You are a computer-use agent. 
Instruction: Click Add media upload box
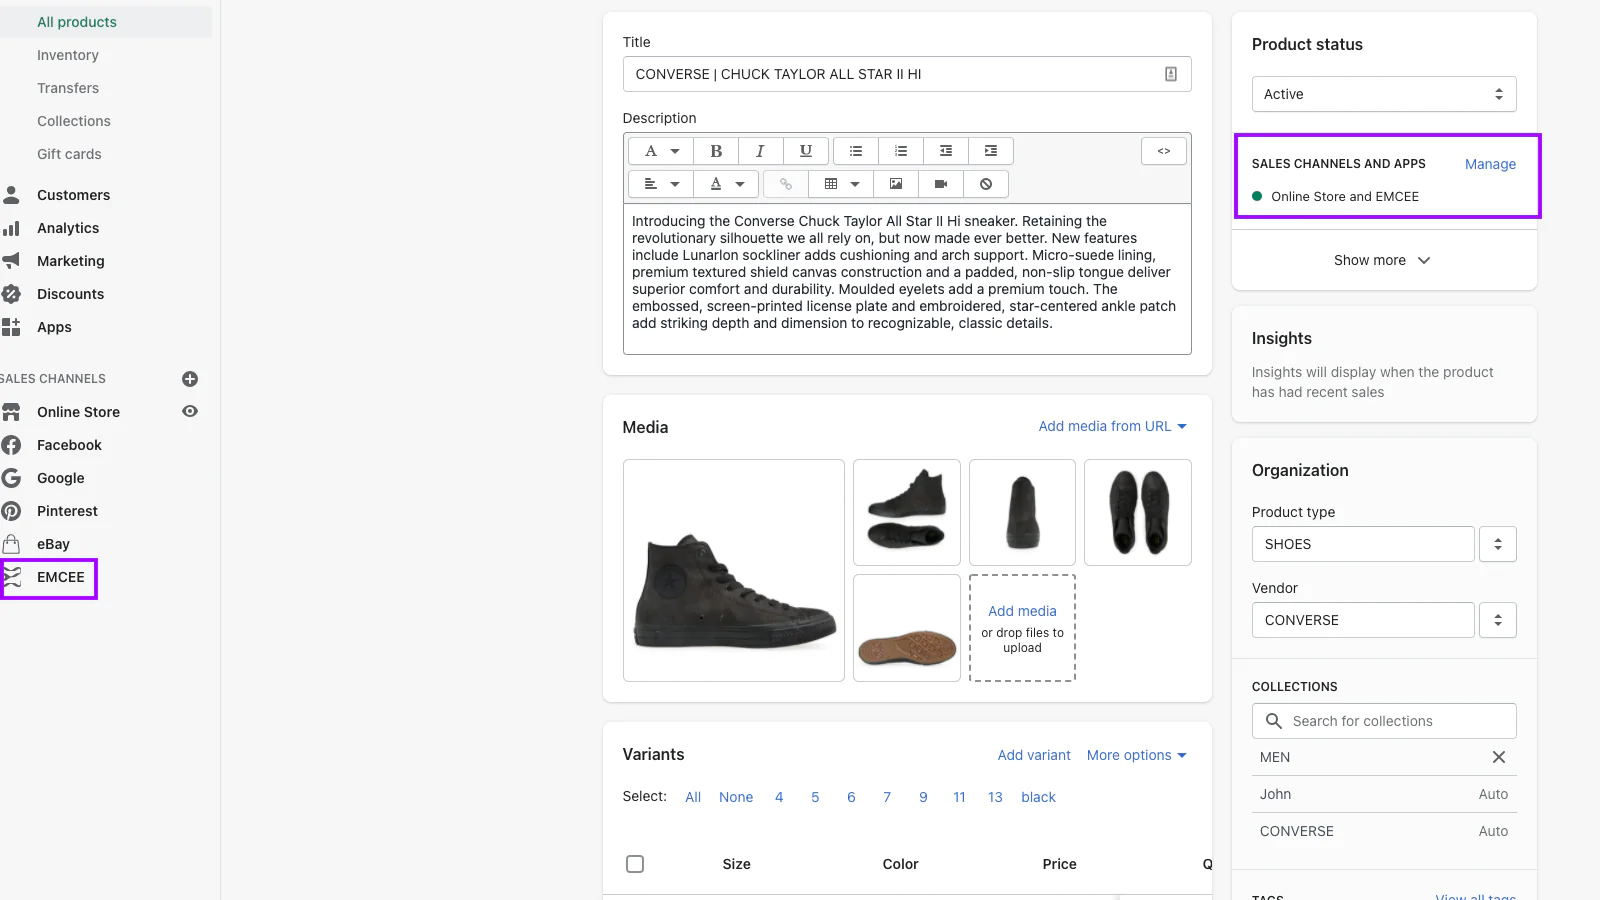(x=1022, y=628)
